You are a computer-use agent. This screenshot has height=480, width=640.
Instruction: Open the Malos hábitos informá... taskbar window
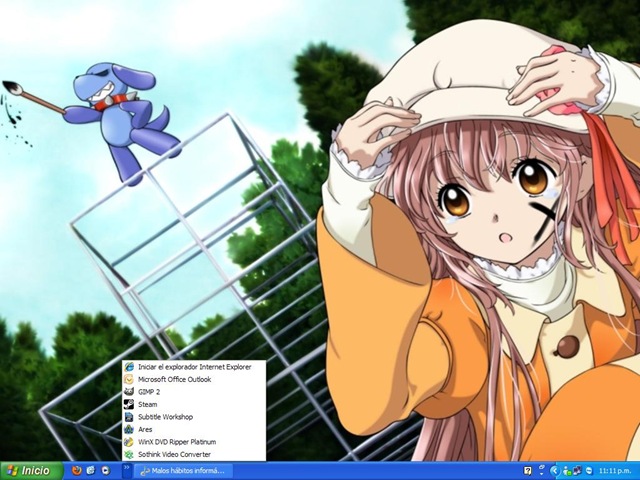[183, 471]
